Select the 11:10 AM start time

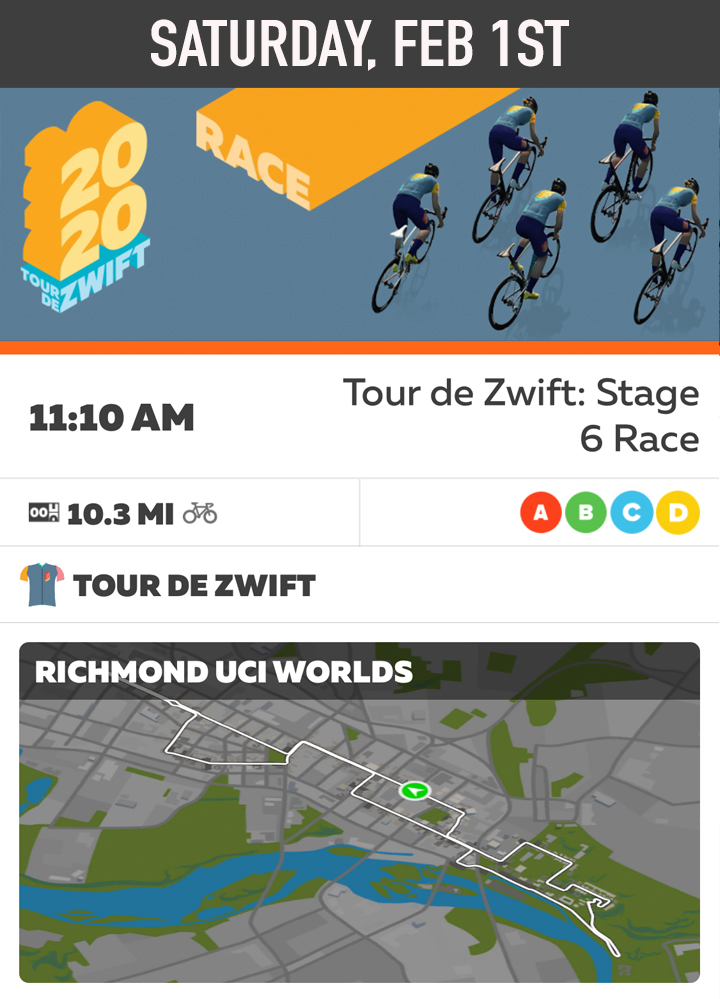click(112, 418)
